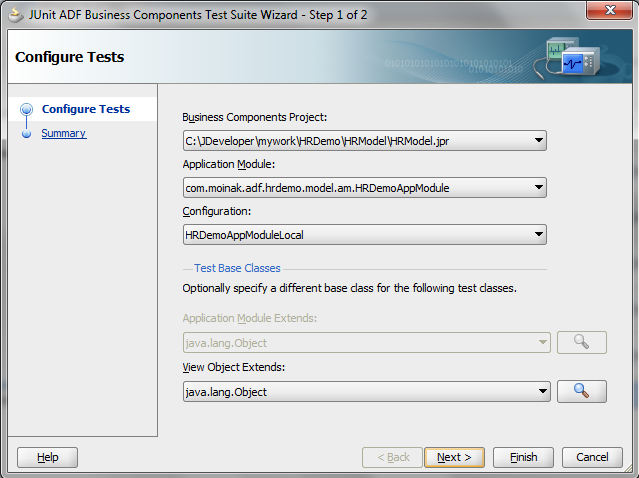Click the wizard header test monitor graphic
This screenshot has height=478, width=639.
tap(573, 57)
